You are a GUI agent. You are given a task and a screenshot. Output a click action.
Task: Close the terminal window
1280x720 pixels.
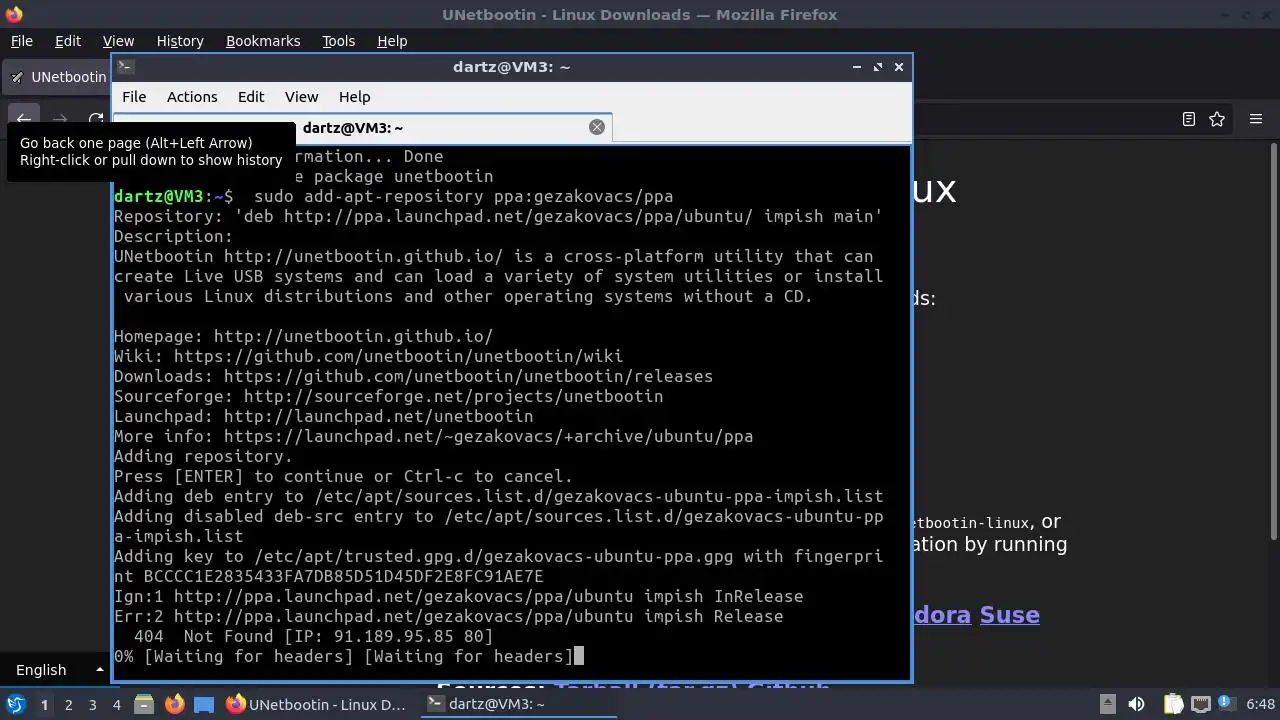[899, 67]
